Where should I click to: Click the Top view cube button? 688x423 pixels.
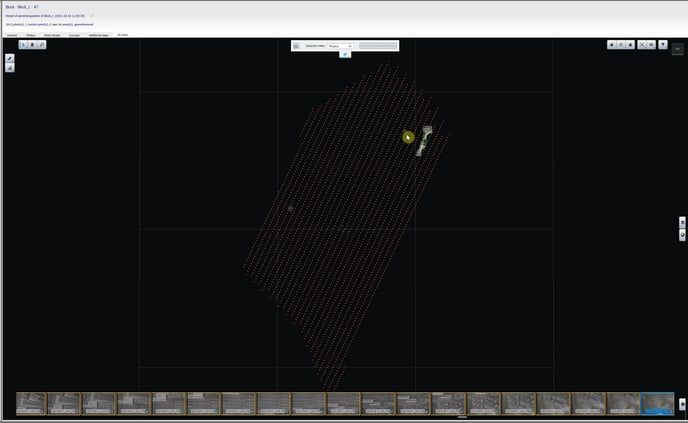[x=677, y=47]
